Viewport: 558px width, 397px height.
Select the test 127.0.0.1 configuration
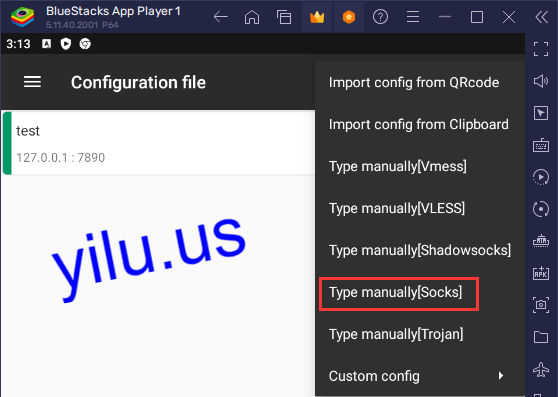point(159,143)
